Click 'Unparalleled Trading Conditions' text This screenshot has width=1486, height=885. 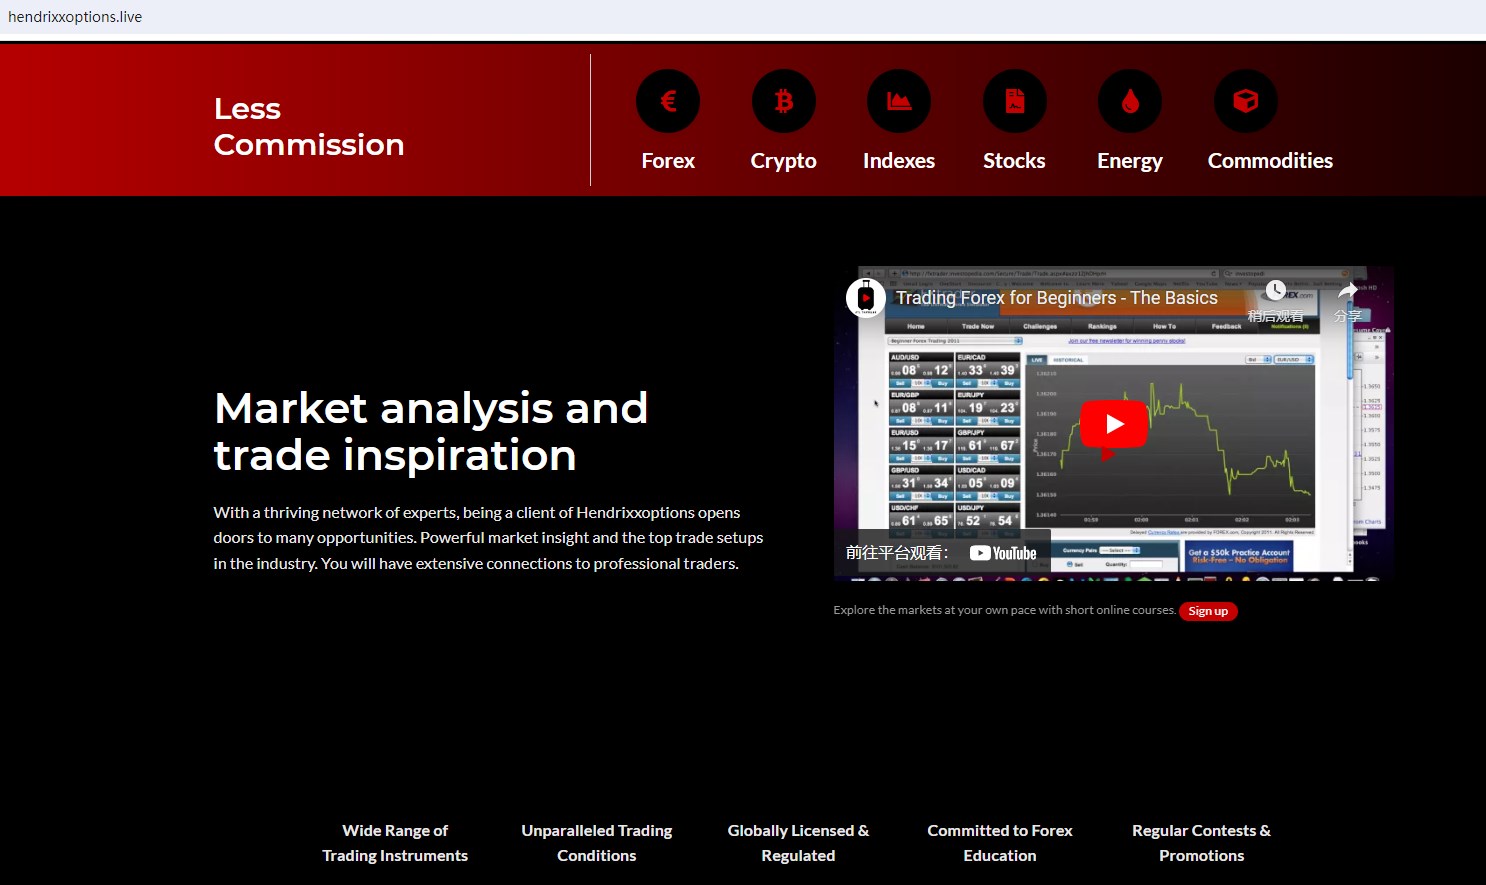coord(597,843)
